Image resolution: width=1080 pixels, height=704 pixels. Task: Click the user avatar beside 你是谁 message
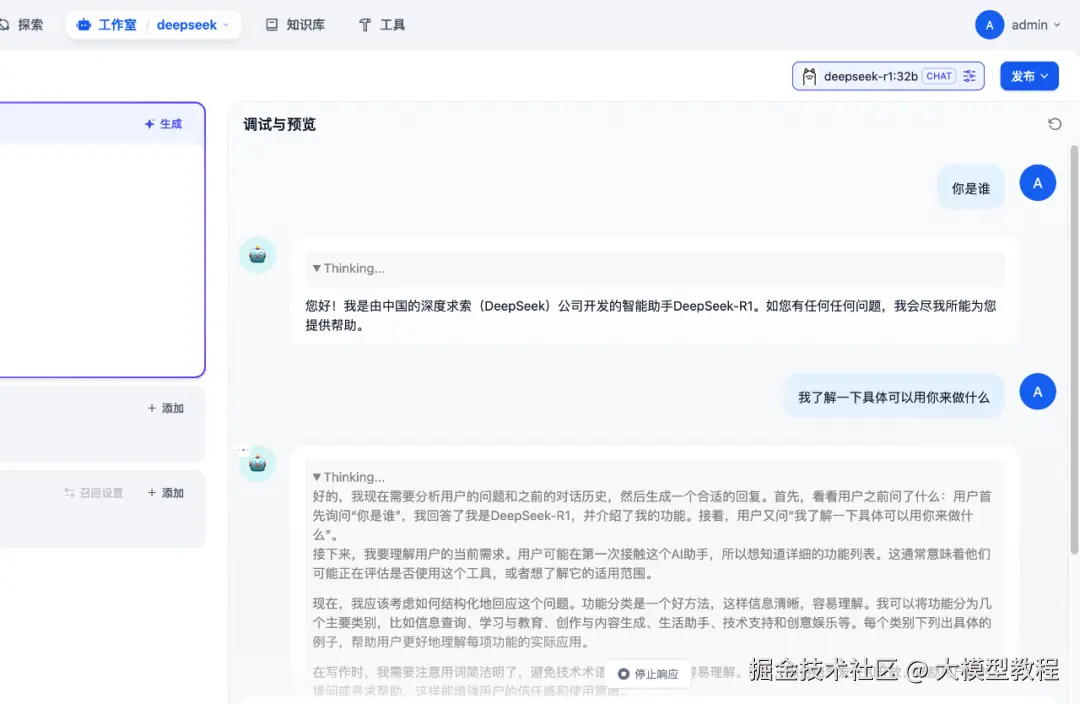tap(1038, 183)
